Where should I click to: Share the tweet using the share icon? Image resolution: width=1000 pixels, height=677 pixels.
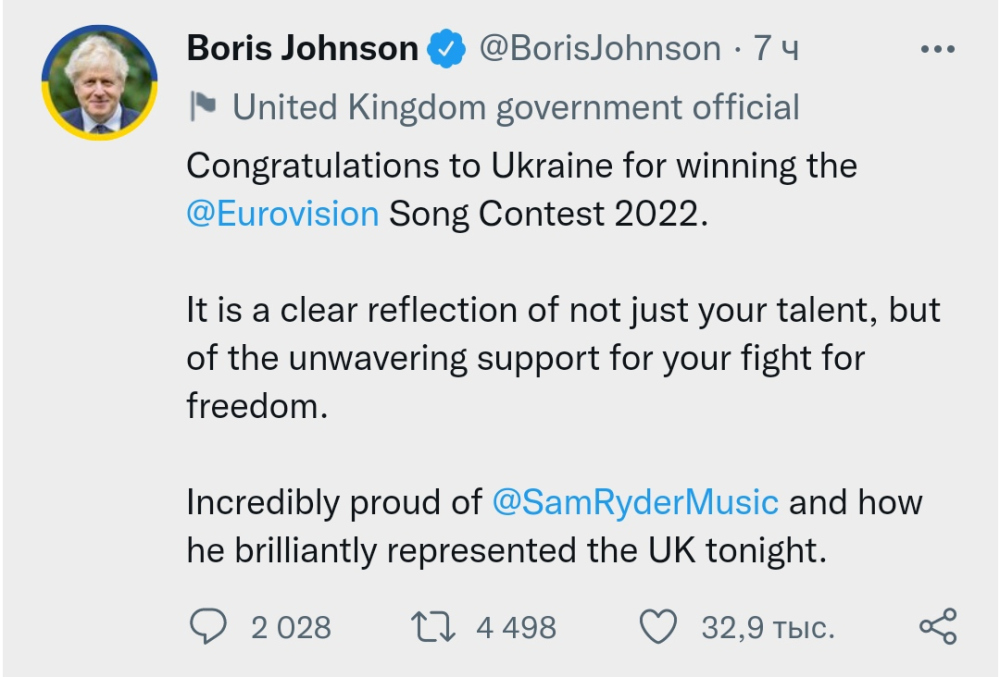coord(937,627)
